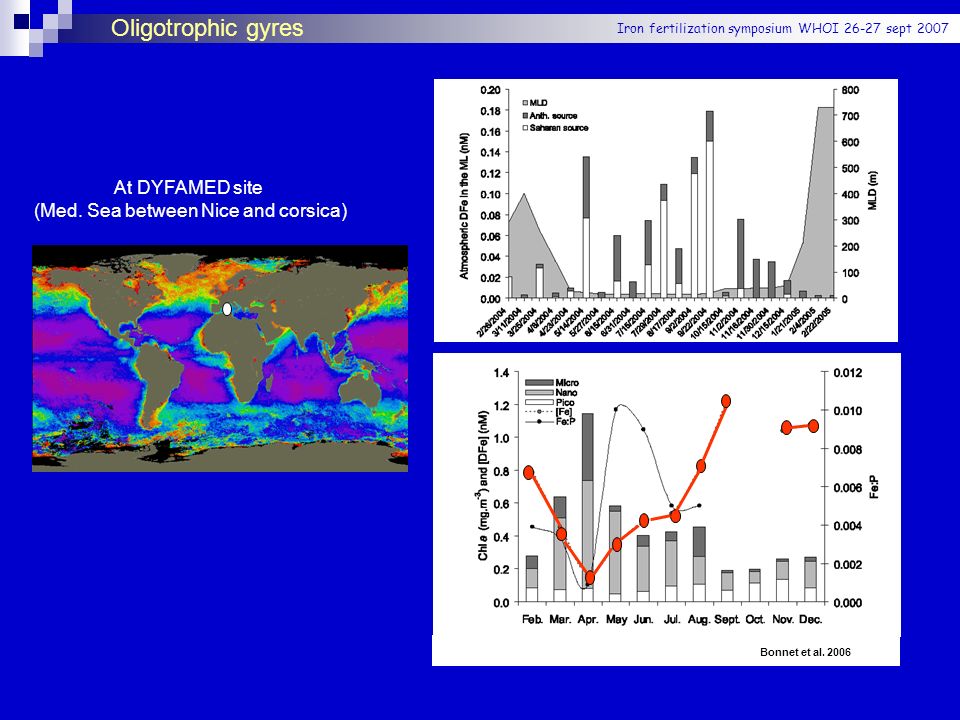Click the 'MLD (m)' right axis label
This screenshot has height=720, width=960.
click(872, 190)
